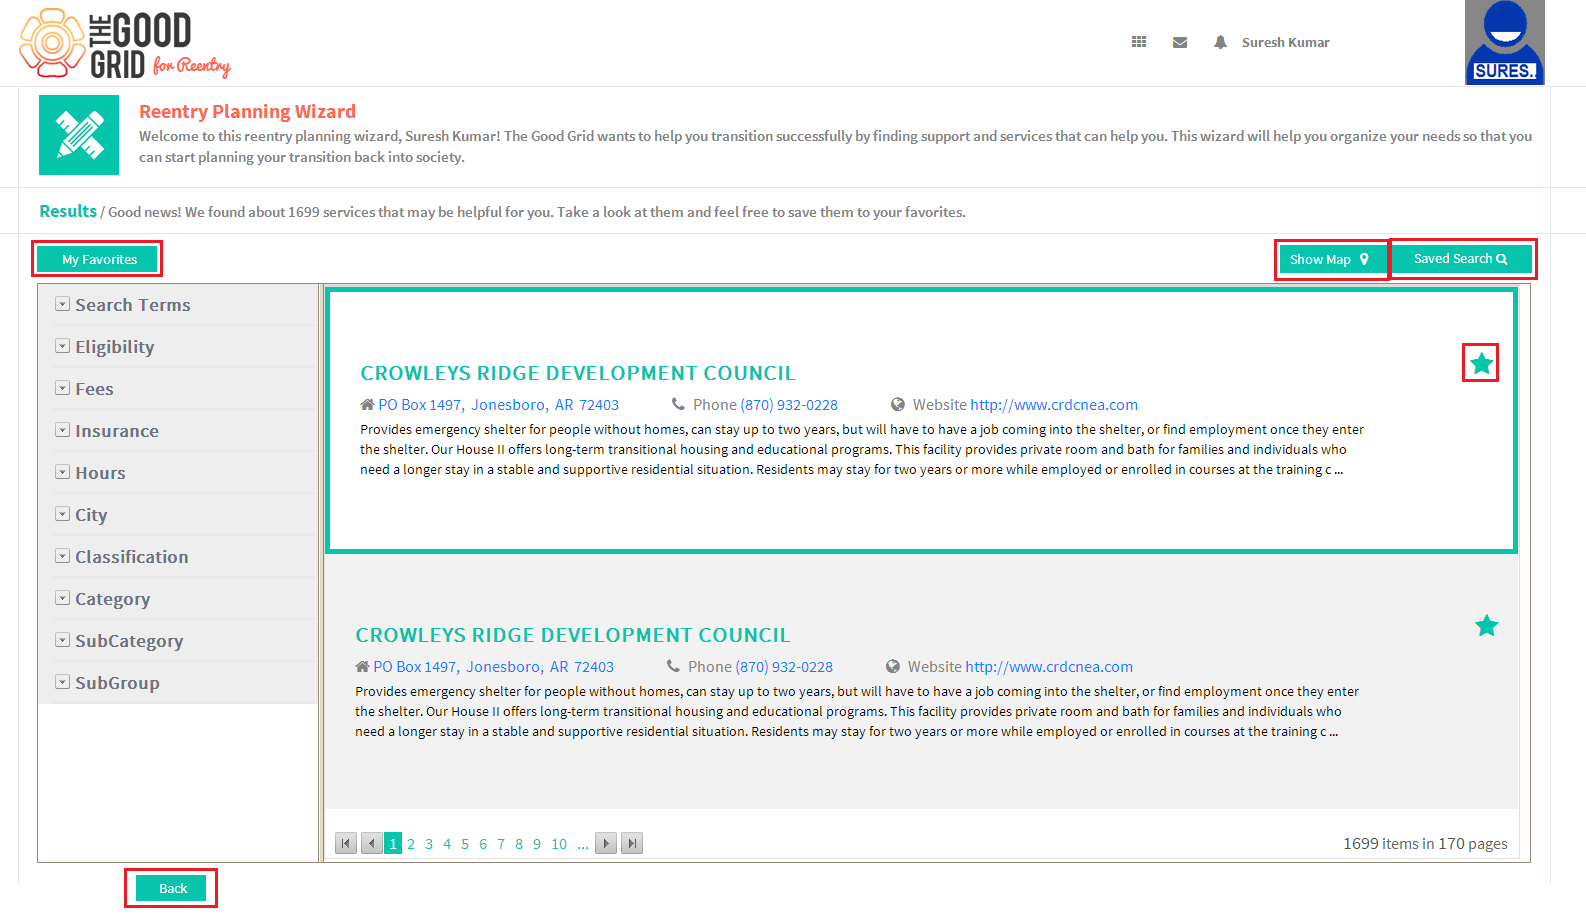
Task: Go to results page 7
Action: pyautogui.click(x=501, y=844)
